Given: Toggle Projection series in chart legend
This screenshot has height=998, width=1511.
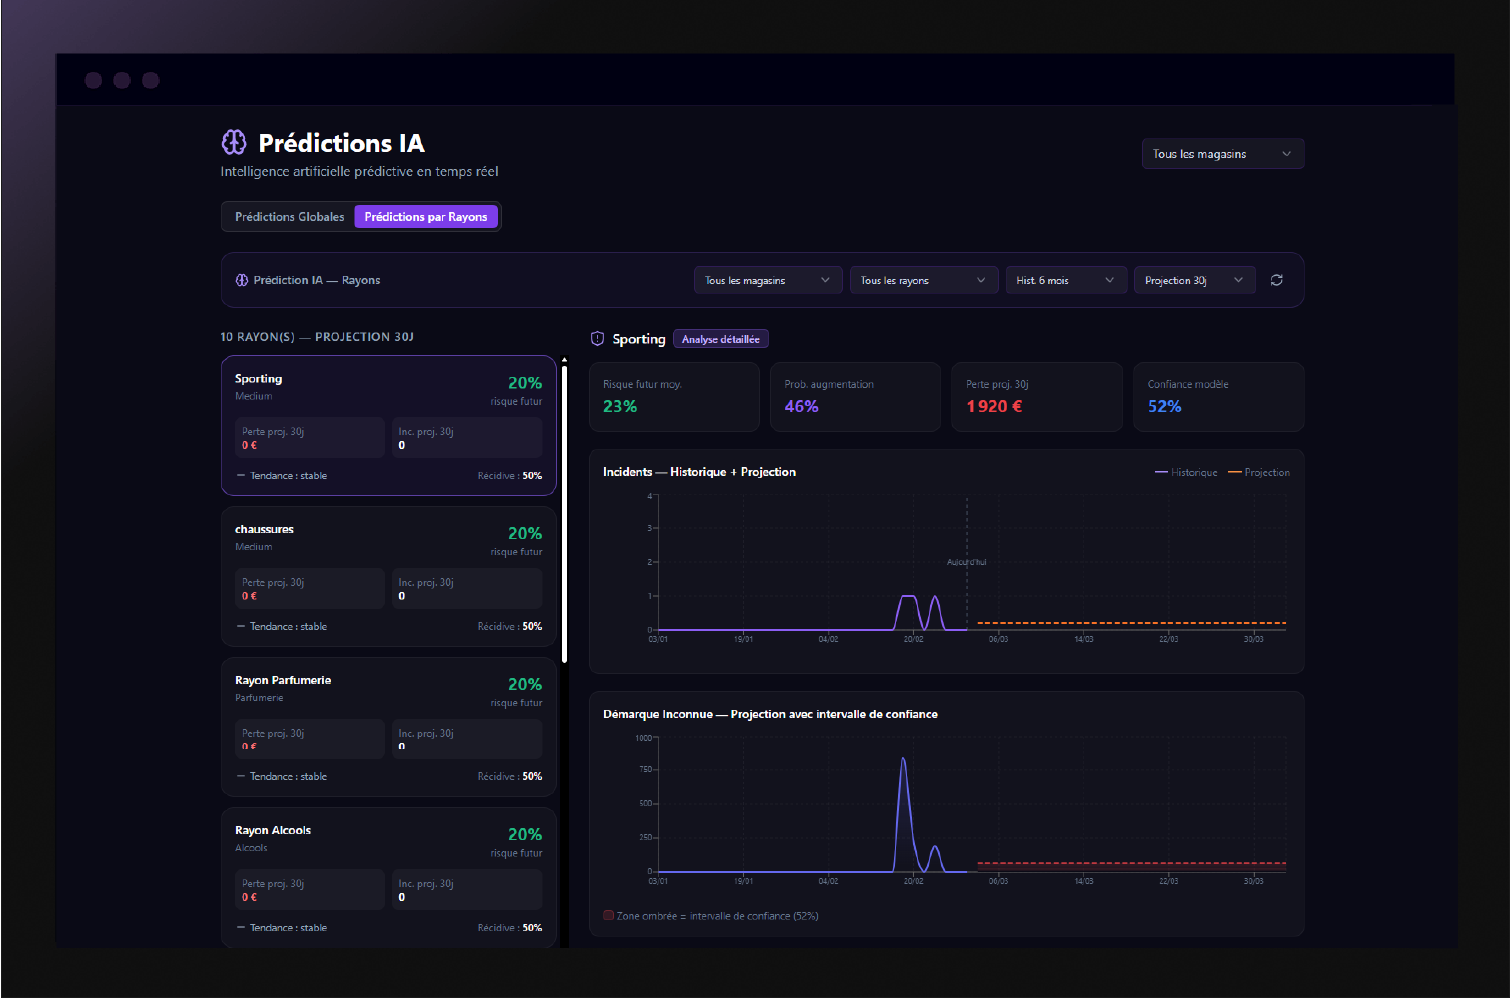Looking at the screenshot, I should coord(1259,472).
